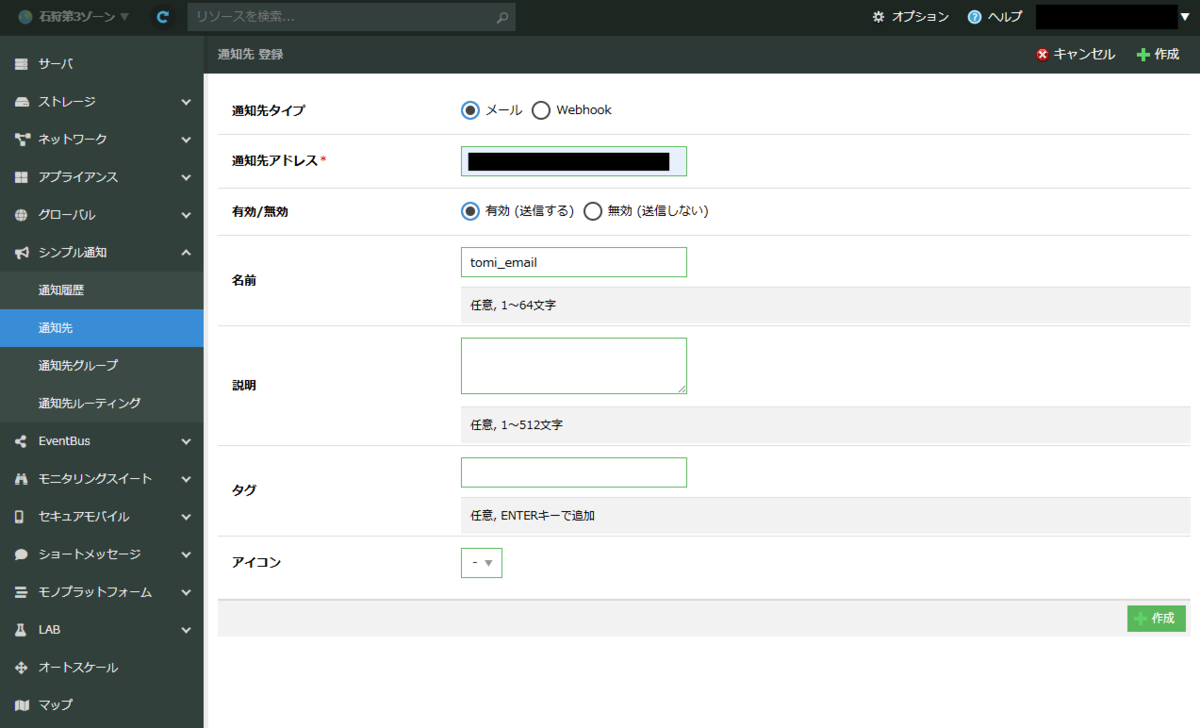Viewport: 1200px width, 728px height.
Task: Open 通知先ルーティング submenu item
Action: (101, 403)
